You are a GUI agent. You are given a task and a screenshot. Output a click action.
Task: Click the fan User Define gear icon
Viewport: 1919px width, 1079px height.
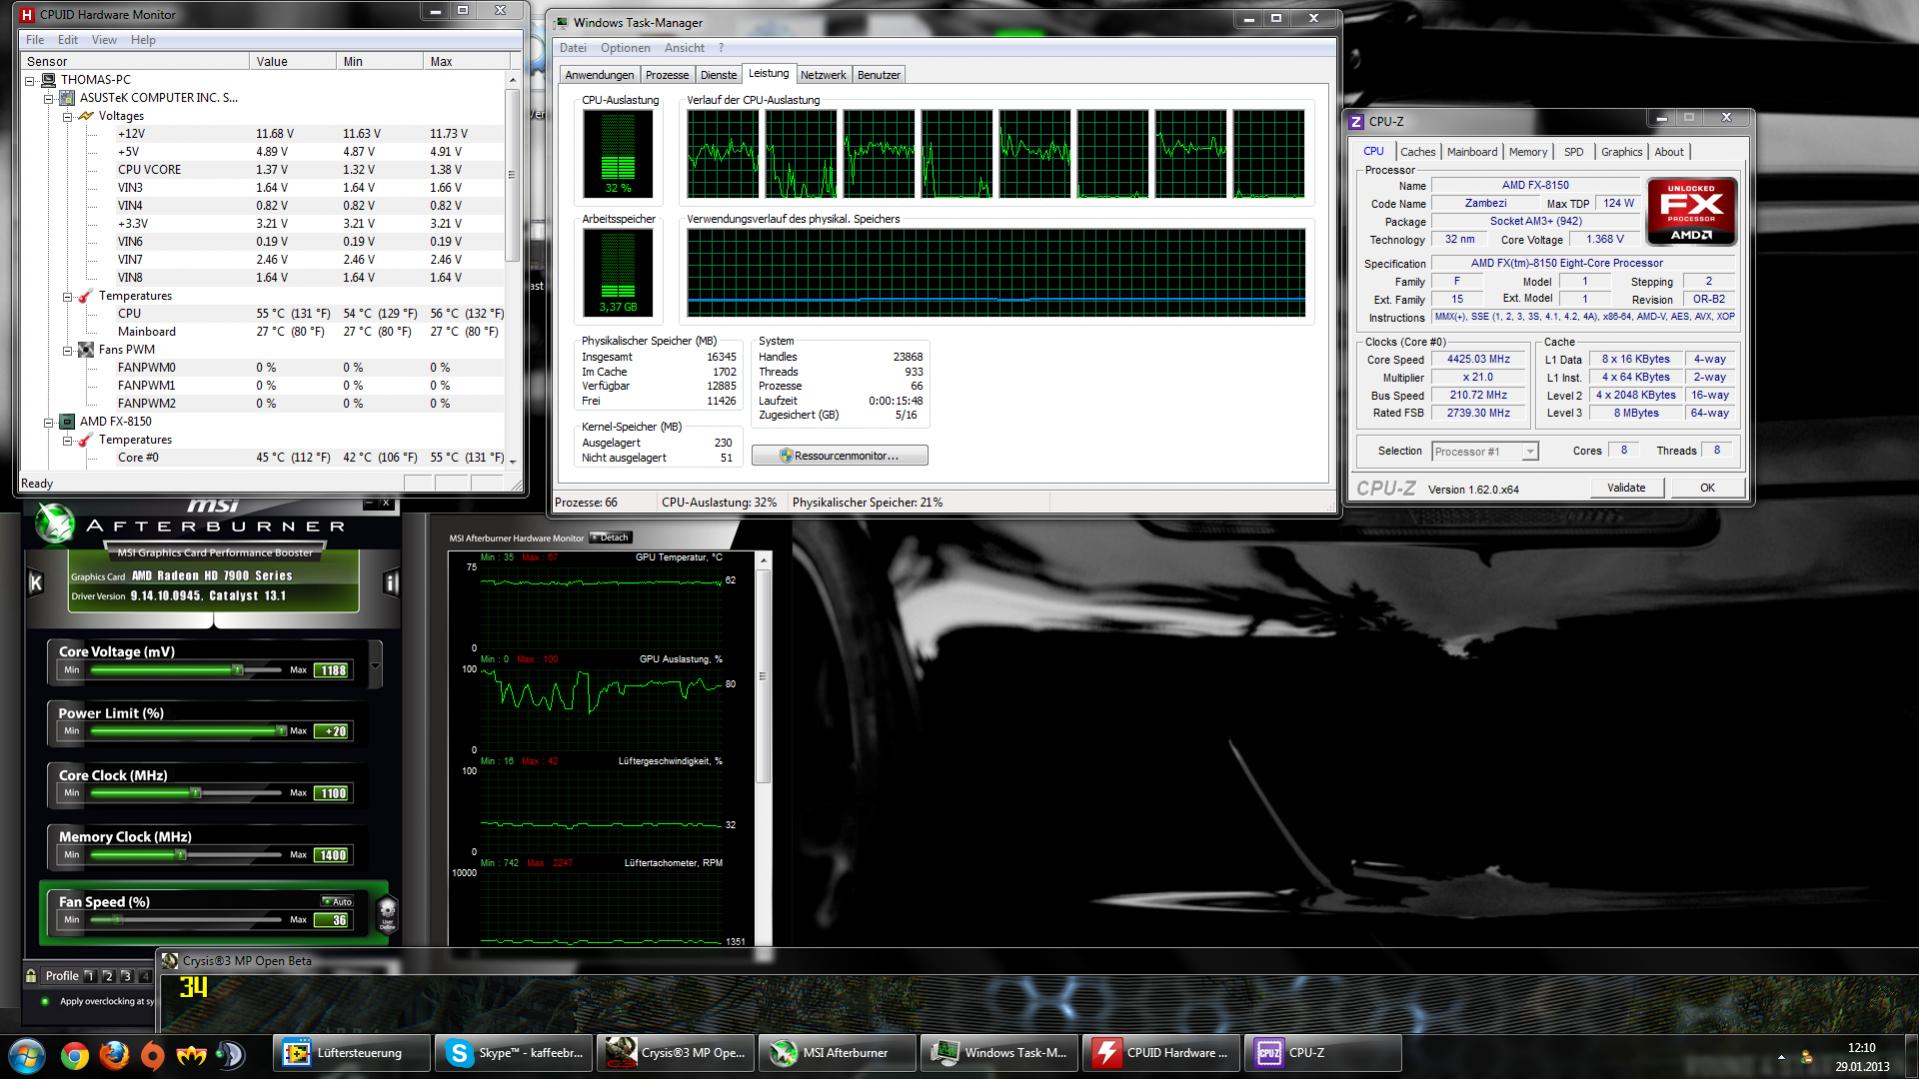(387, 913)
